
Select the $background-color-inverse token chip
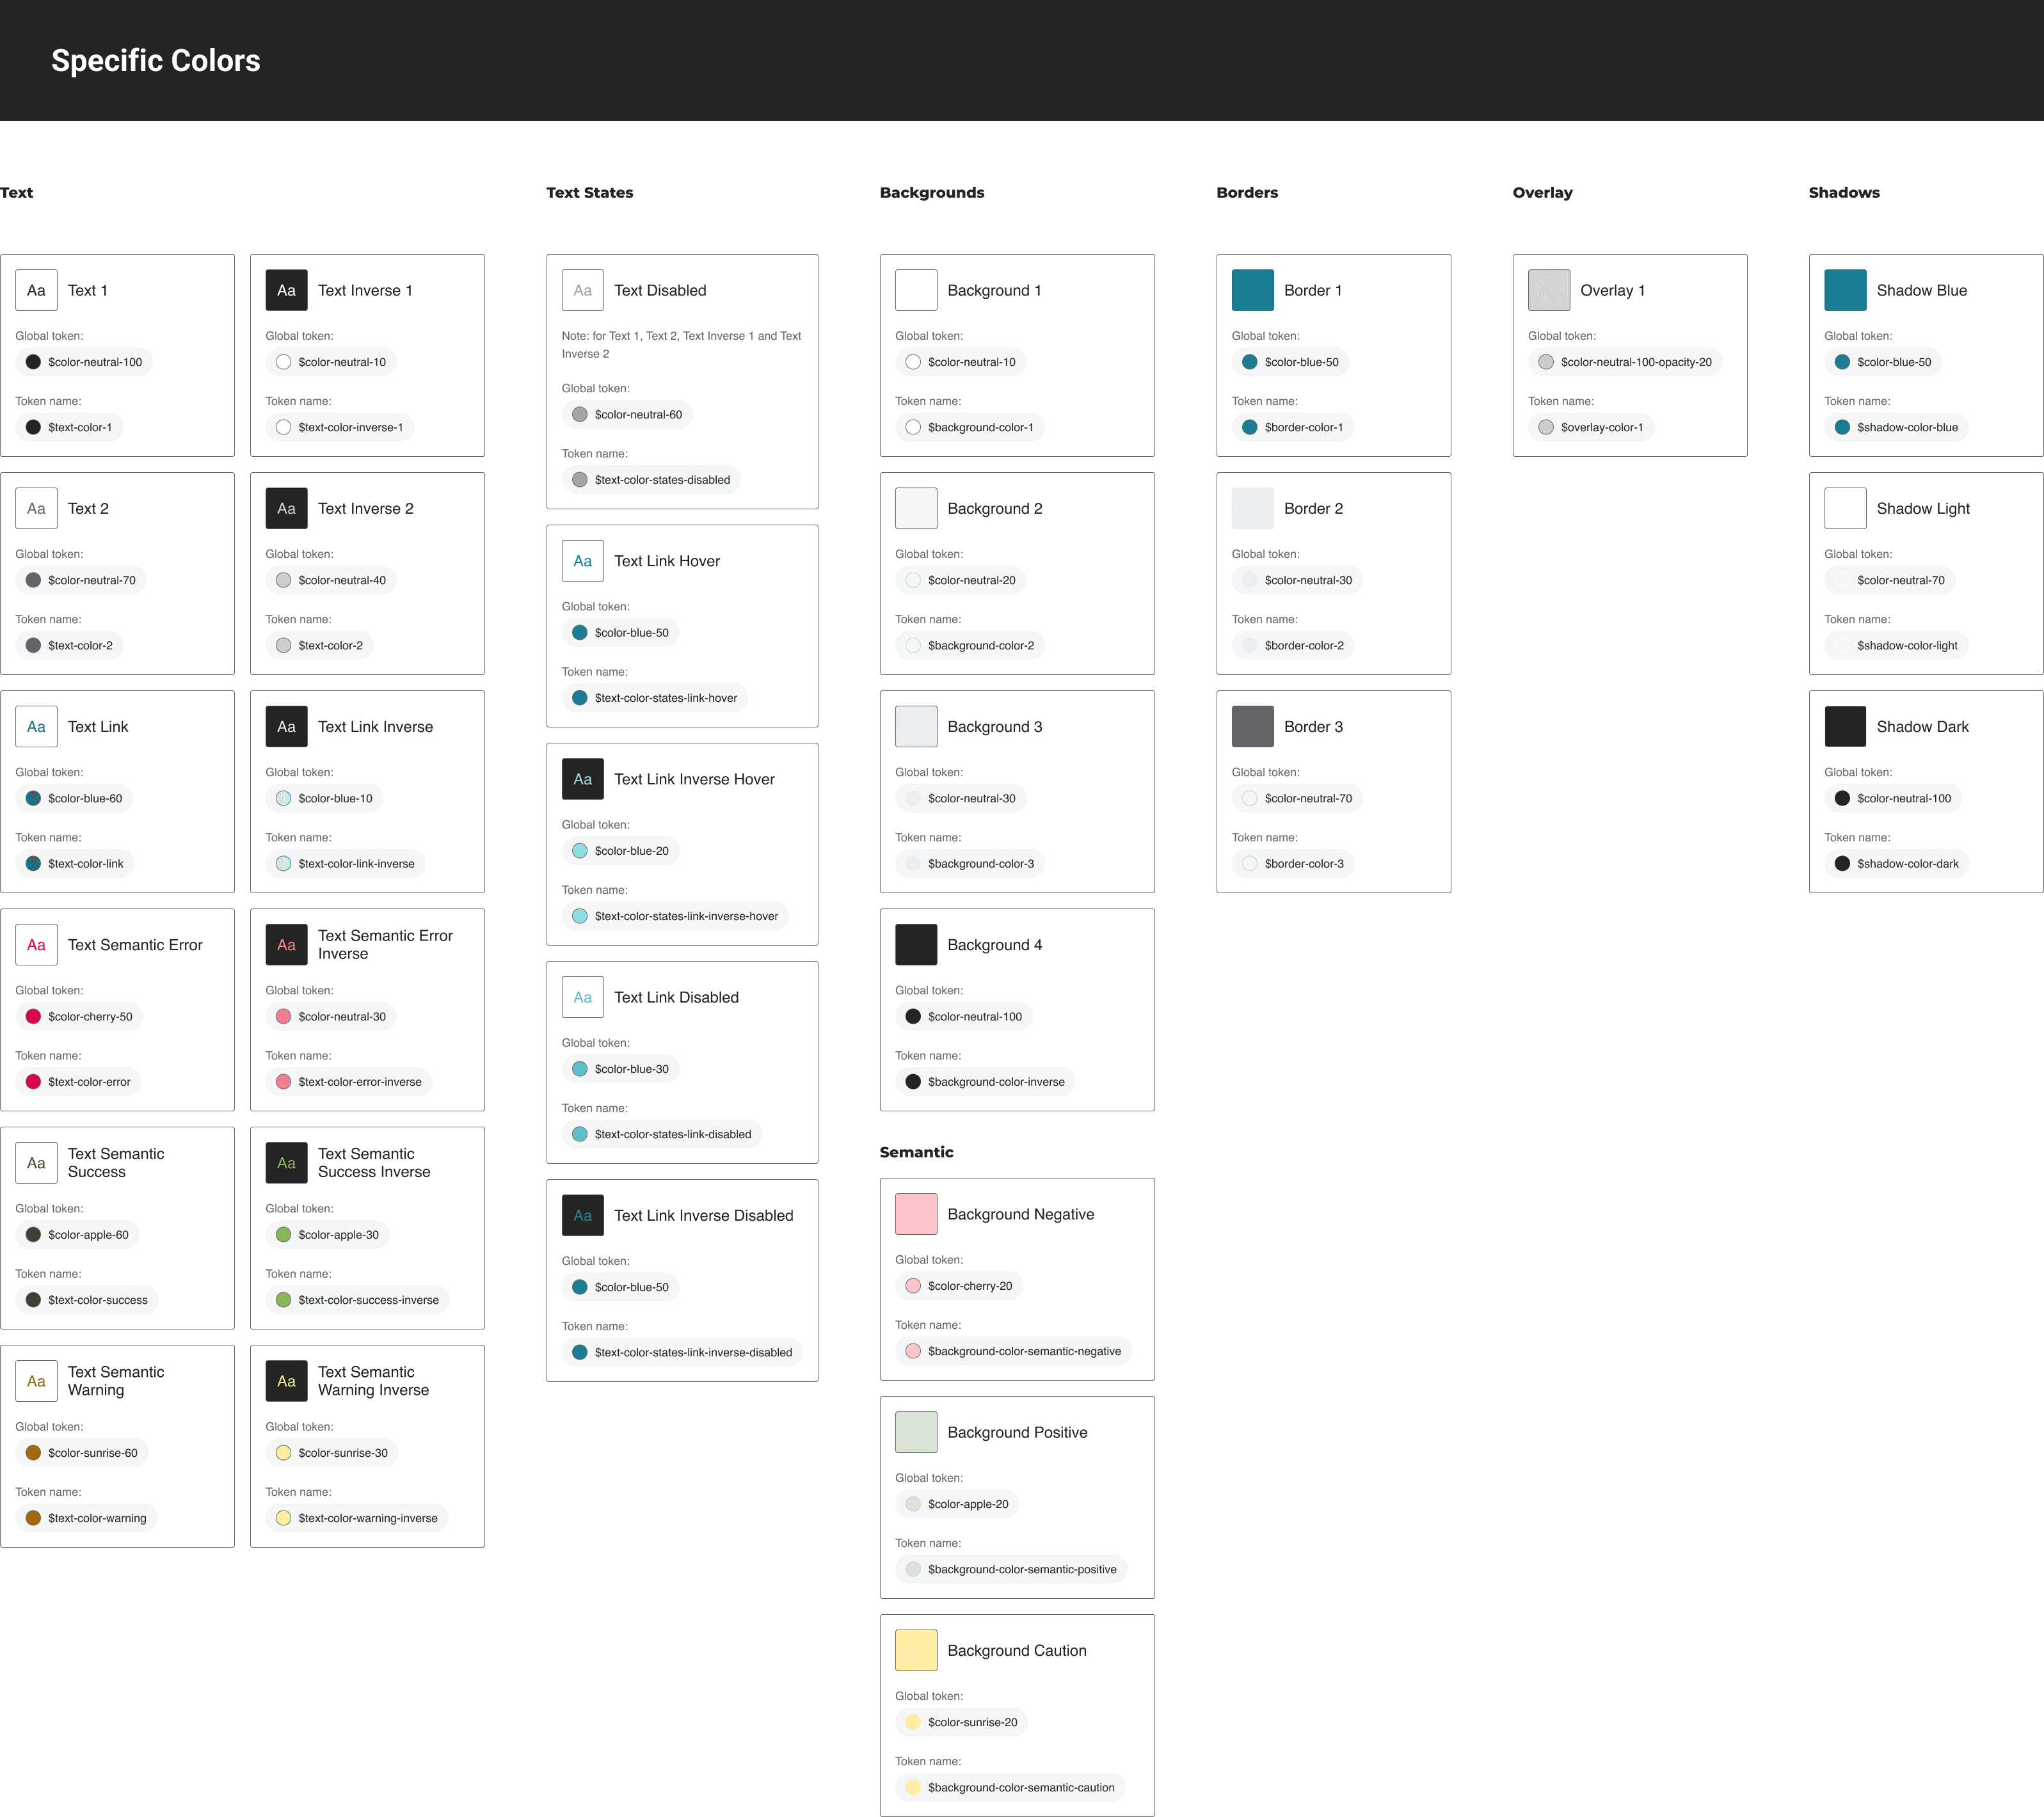[986, 1082]
